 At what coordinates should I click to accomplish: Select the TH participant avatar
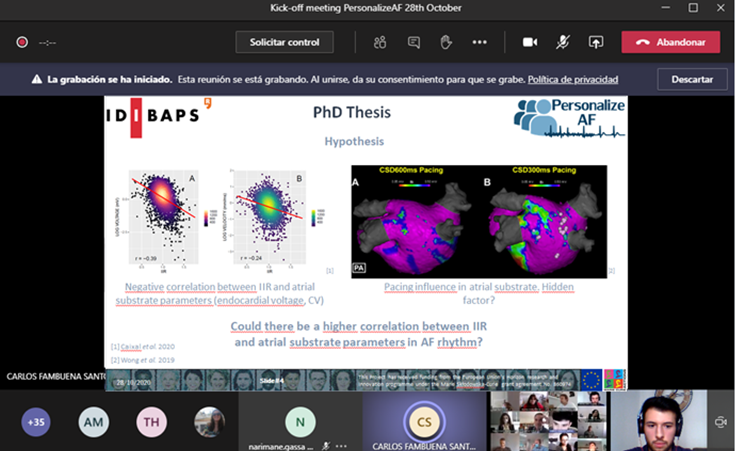[x=152, y=422]
